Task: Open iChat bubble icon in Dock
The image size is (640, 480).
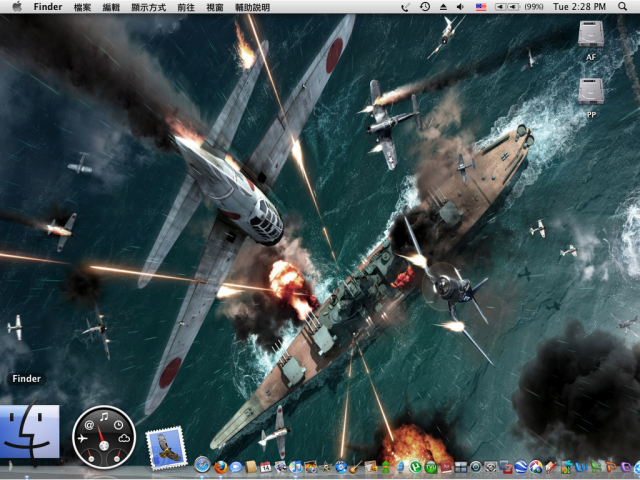Action: click(236, 467)
